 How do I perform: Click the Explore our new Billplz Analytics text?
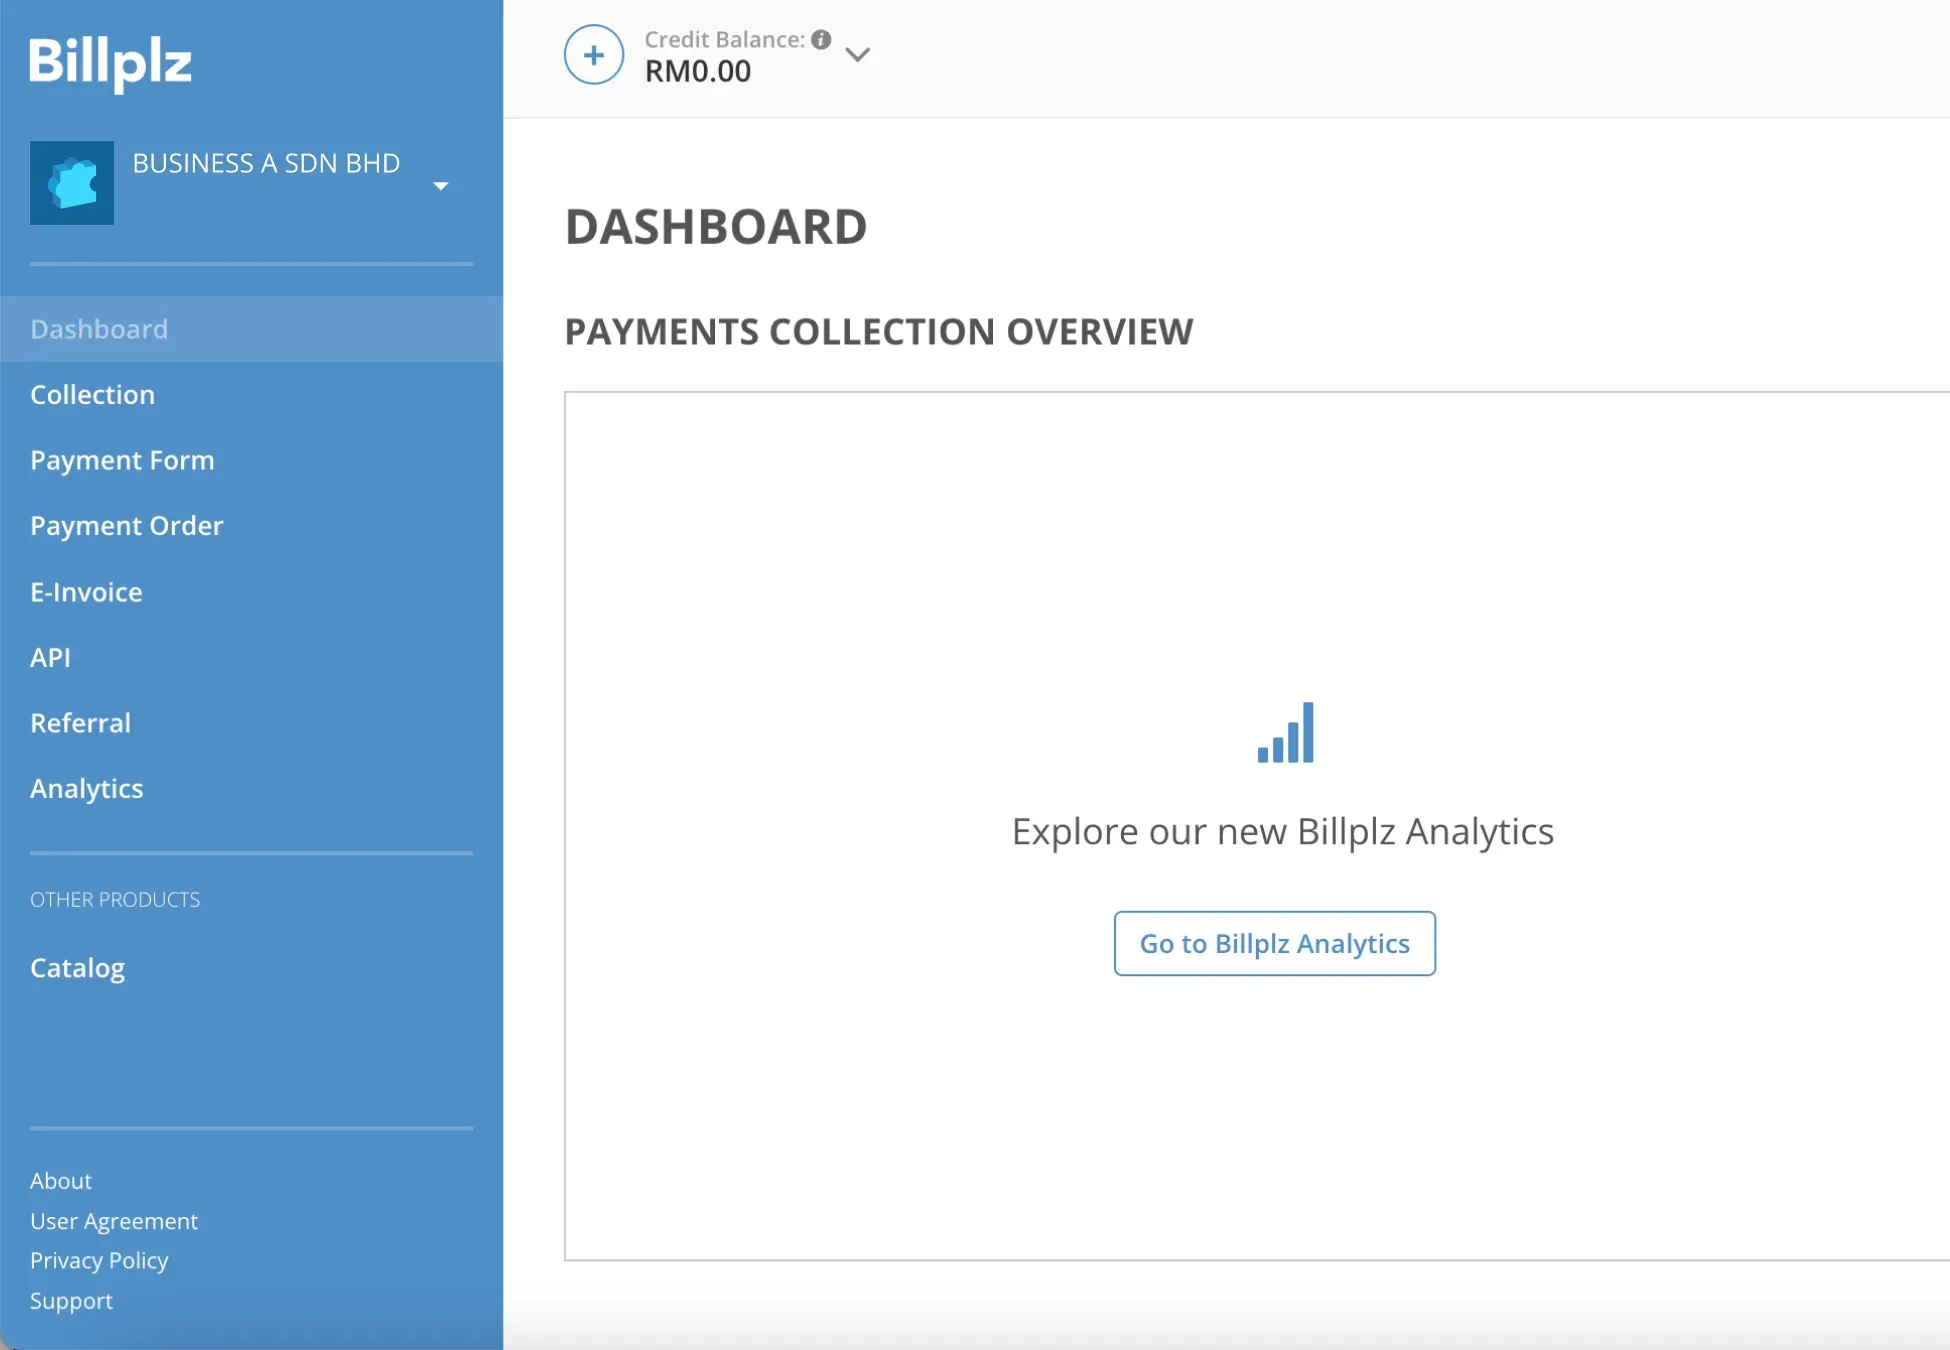pyautogui.click(x=1283, y=832)
